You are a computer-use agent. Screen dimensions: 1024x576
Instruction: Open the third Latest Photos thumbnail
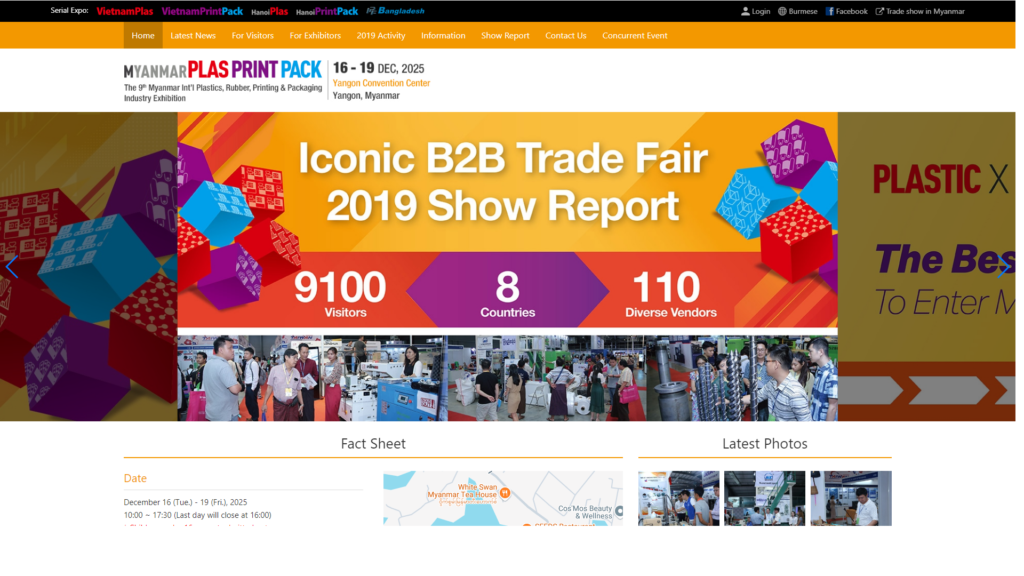click(x=851, y=498)
